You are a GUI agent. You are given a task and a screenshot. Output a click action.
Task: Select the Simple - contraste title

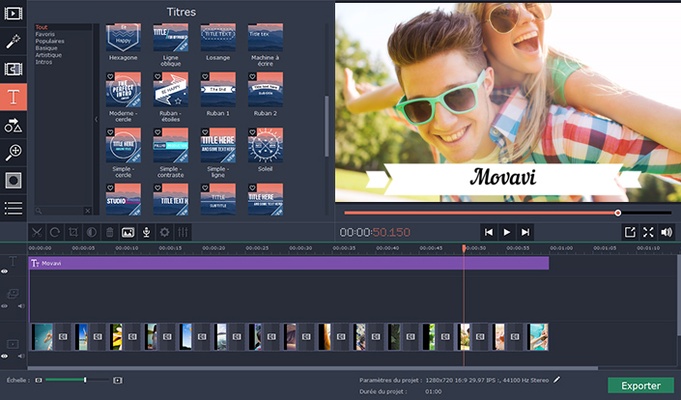click(171, 145)
